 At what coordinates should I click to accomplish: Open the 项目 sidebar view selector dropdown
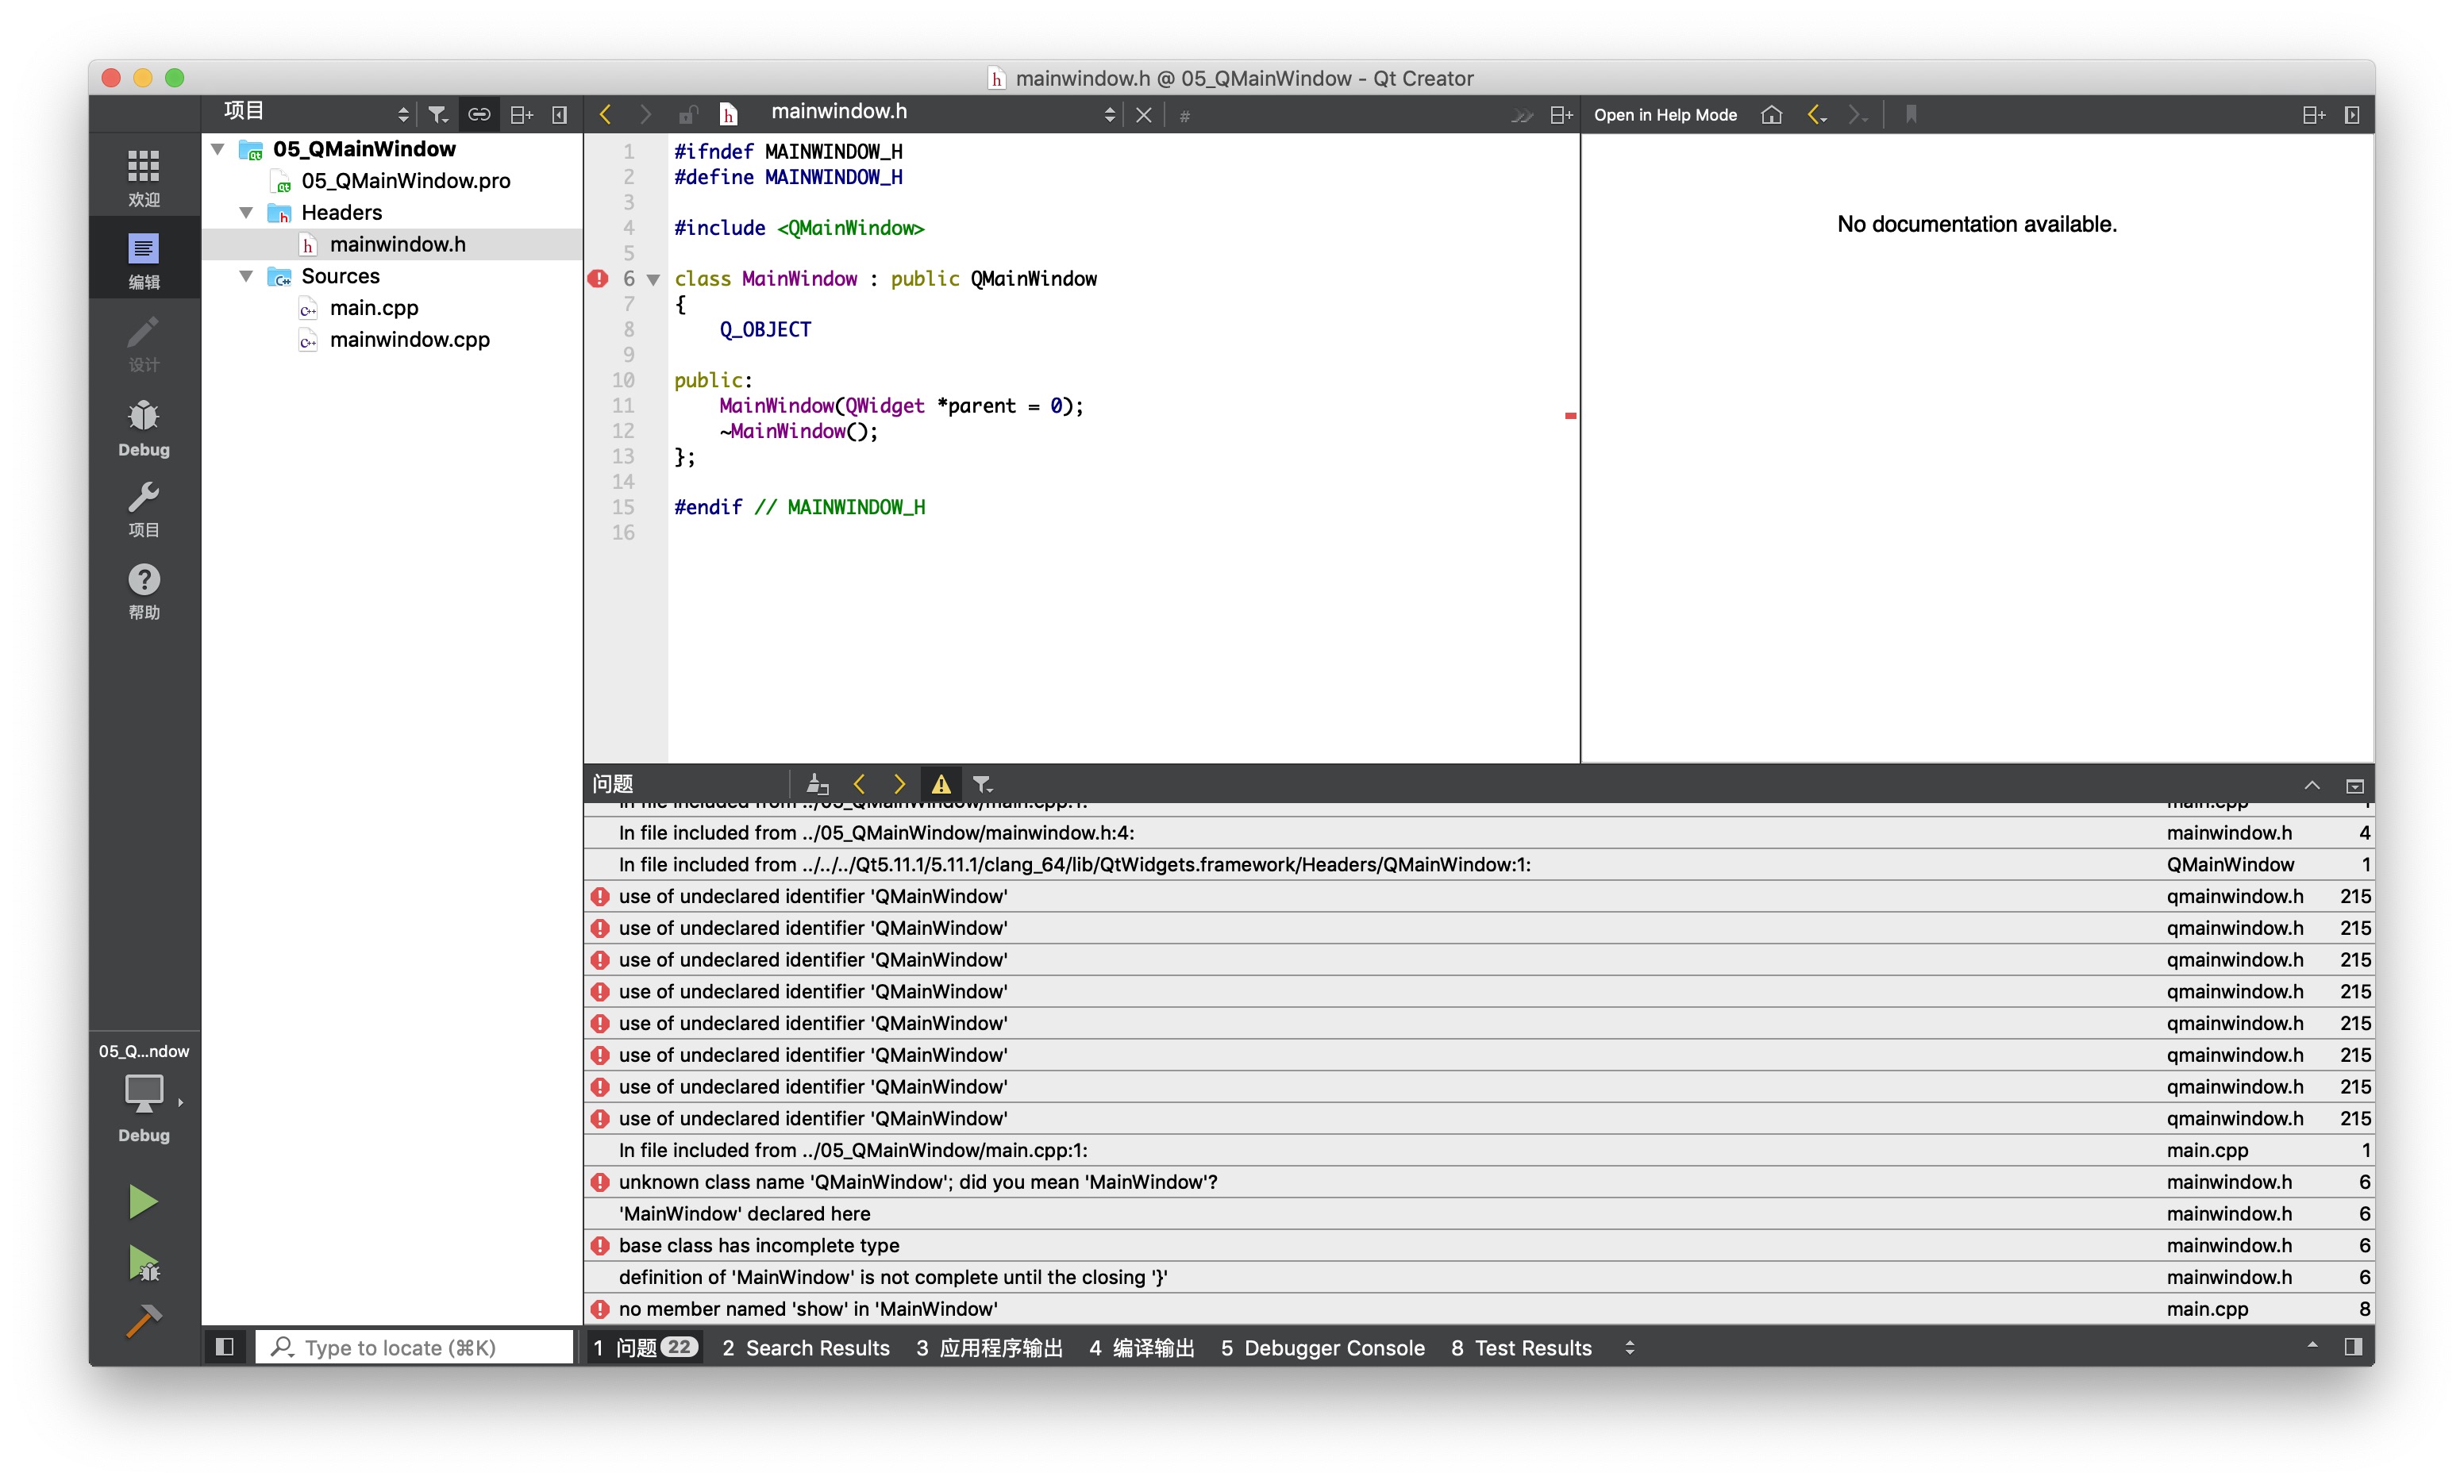[x=315, y=113]
